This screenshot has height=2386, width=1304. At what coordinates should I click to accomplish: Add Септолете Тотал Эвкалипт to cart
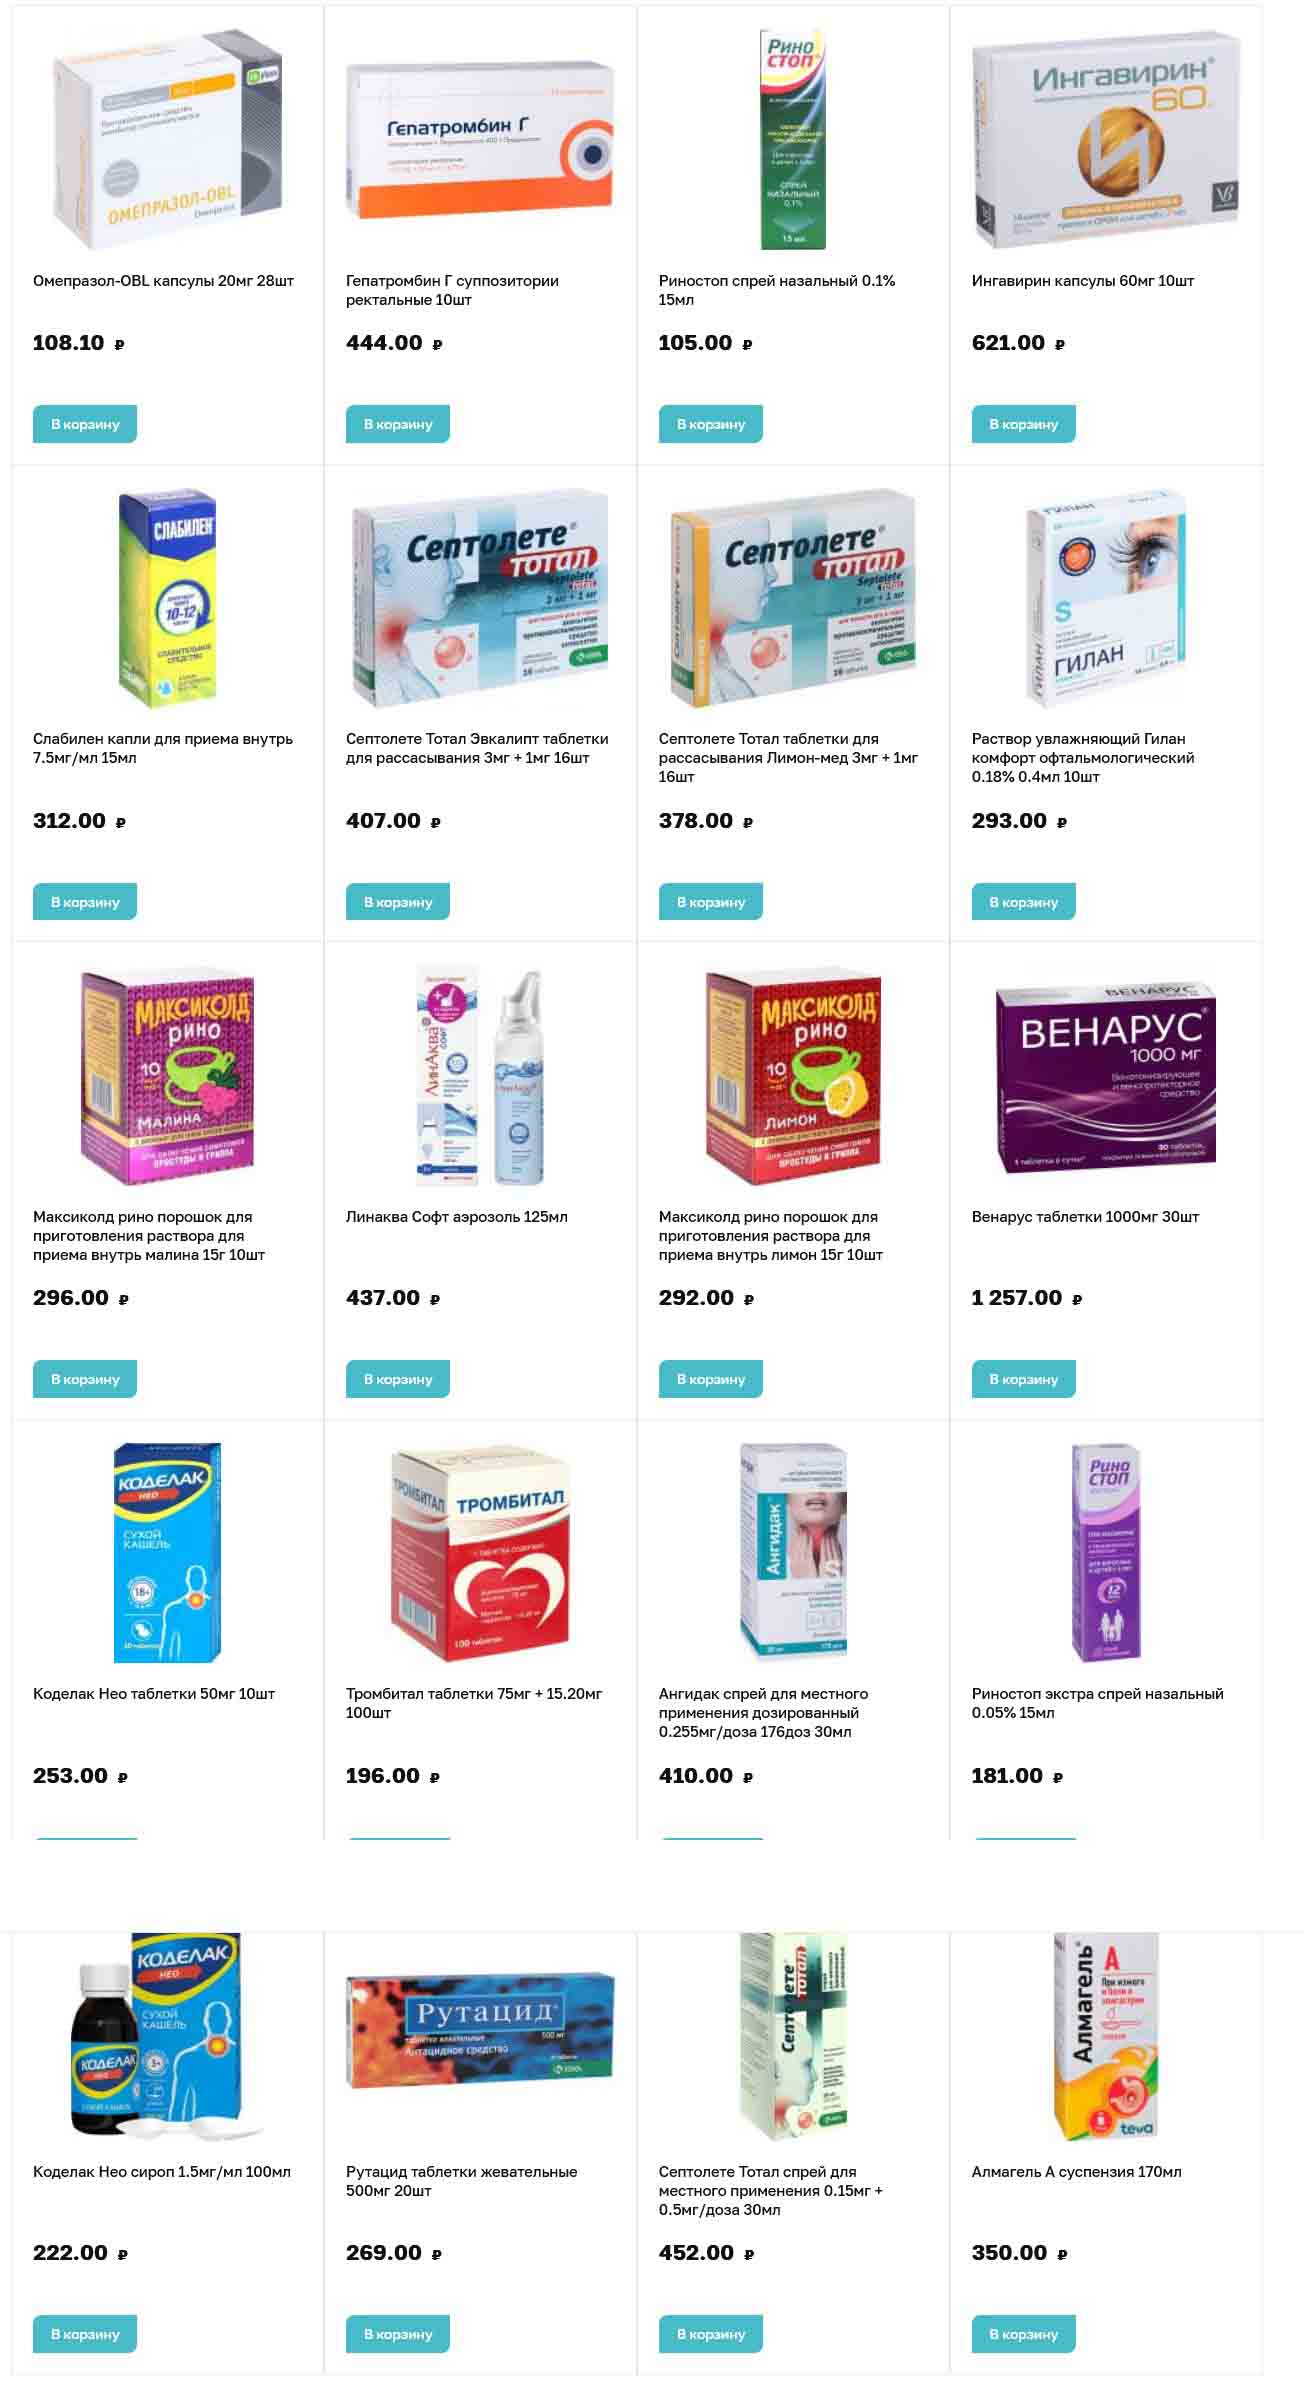point(398,902)
